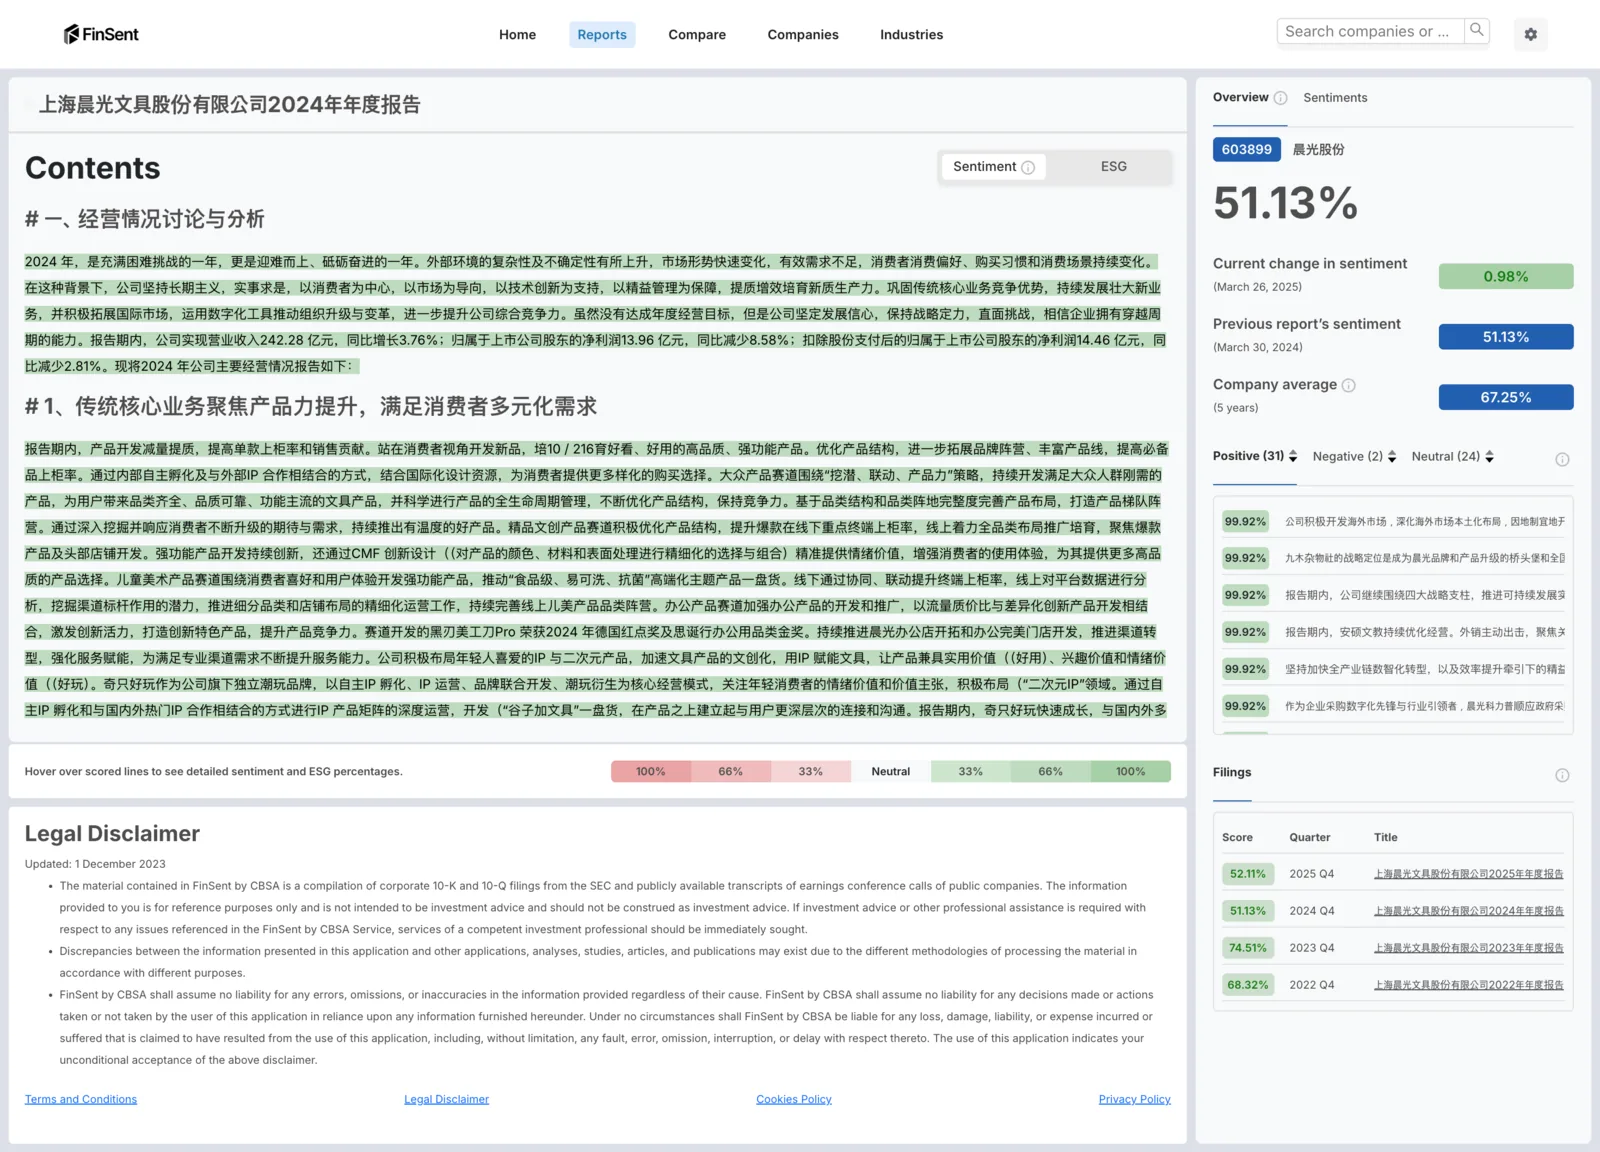Click the FinSent logo
This screenshot has width=1600, height=1152.
(x=101, y=34)
